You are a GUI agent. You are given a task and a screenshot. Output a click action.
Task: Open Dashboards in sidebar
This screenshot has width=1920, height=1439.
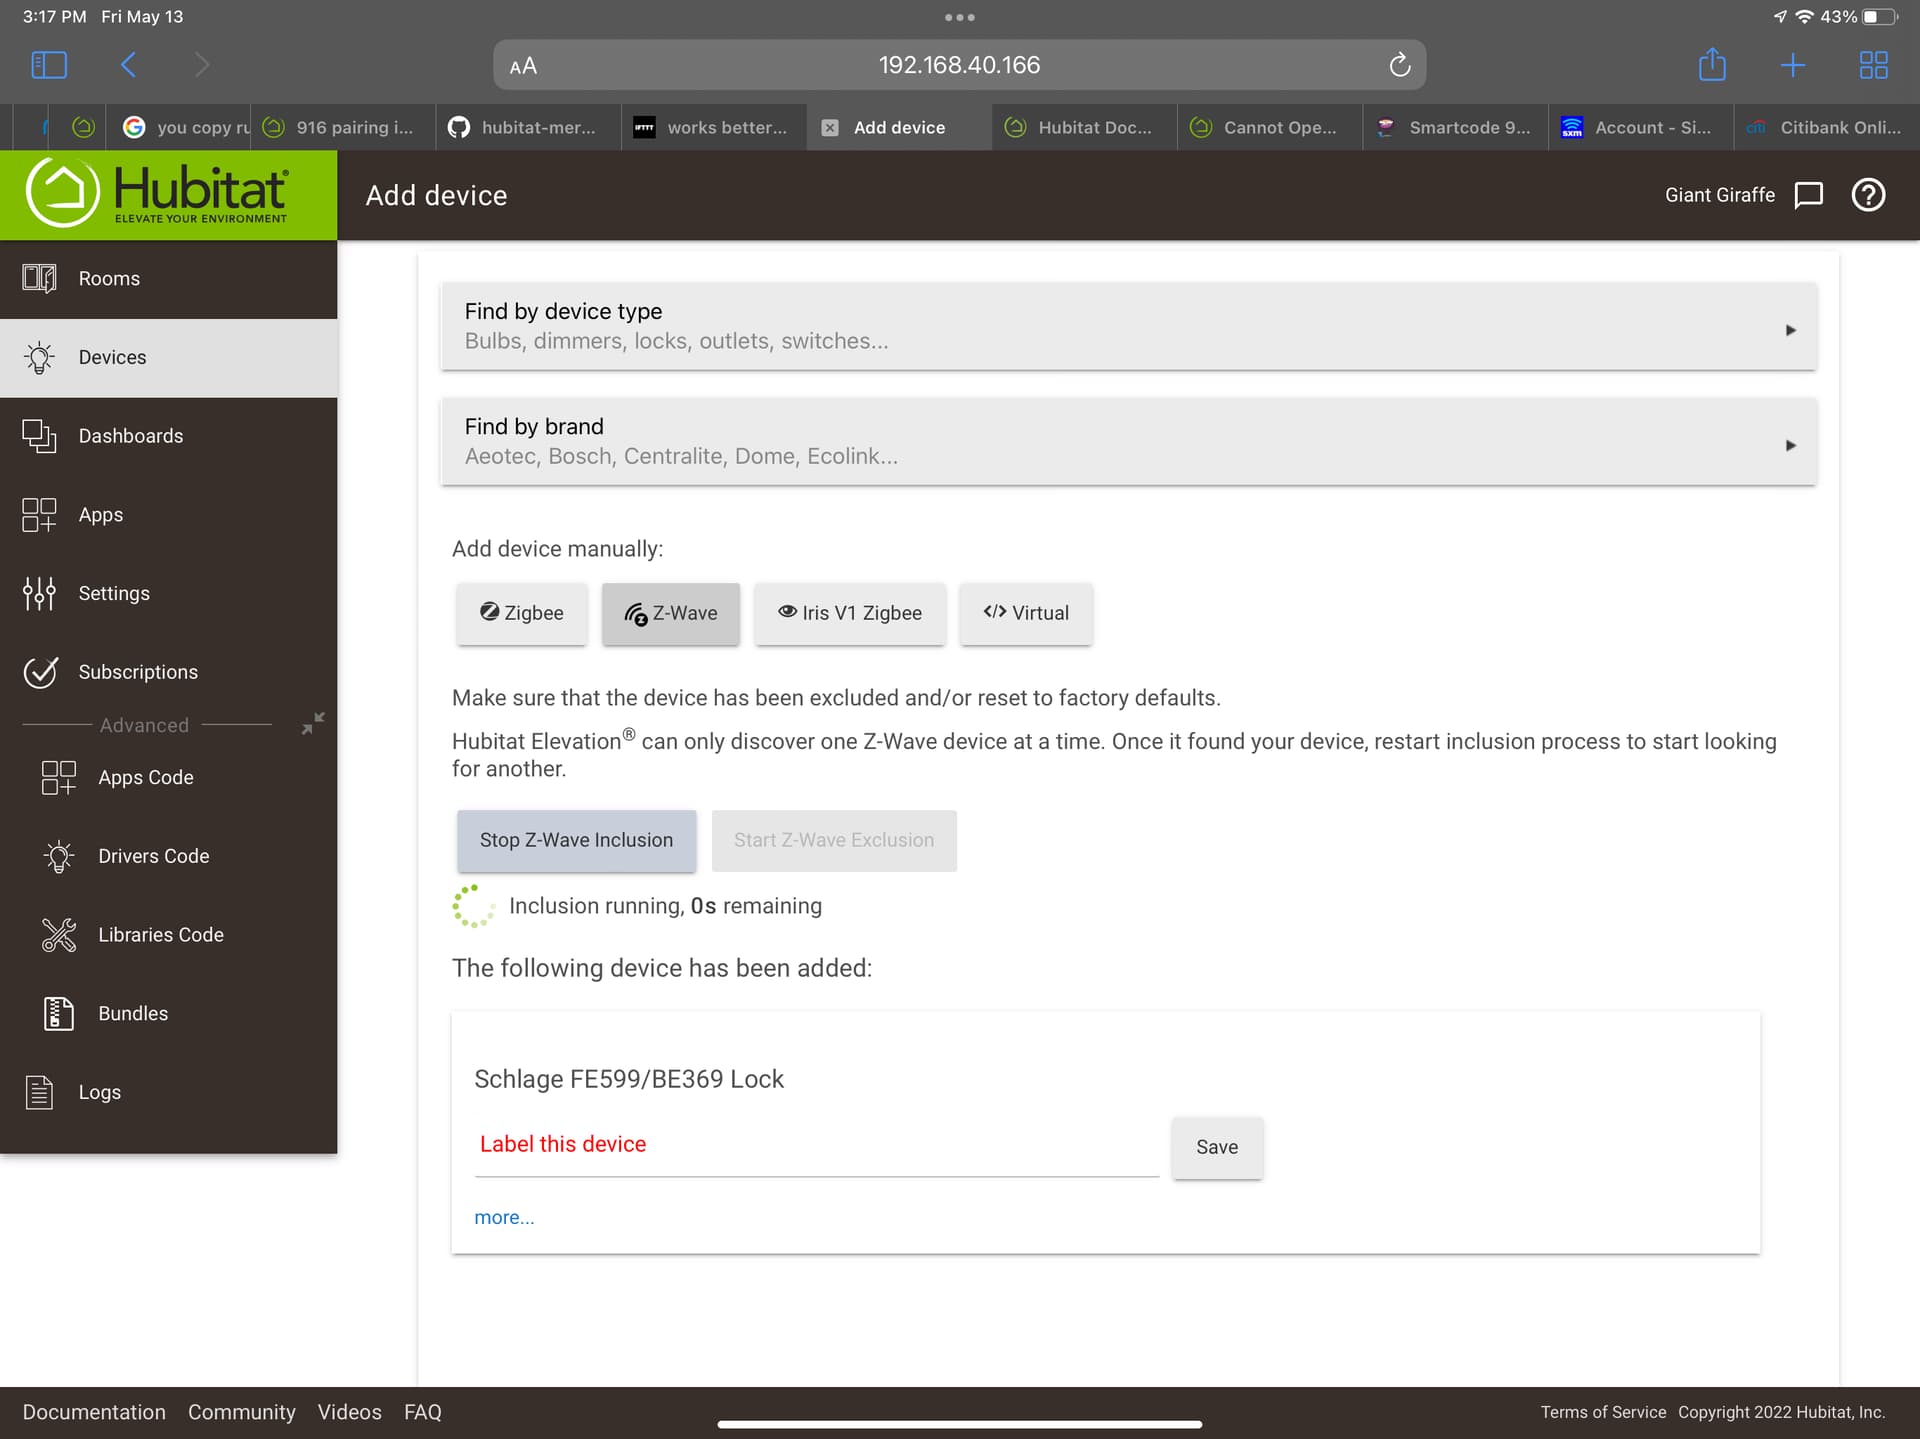pyautogui.click(x=168, y=436)
